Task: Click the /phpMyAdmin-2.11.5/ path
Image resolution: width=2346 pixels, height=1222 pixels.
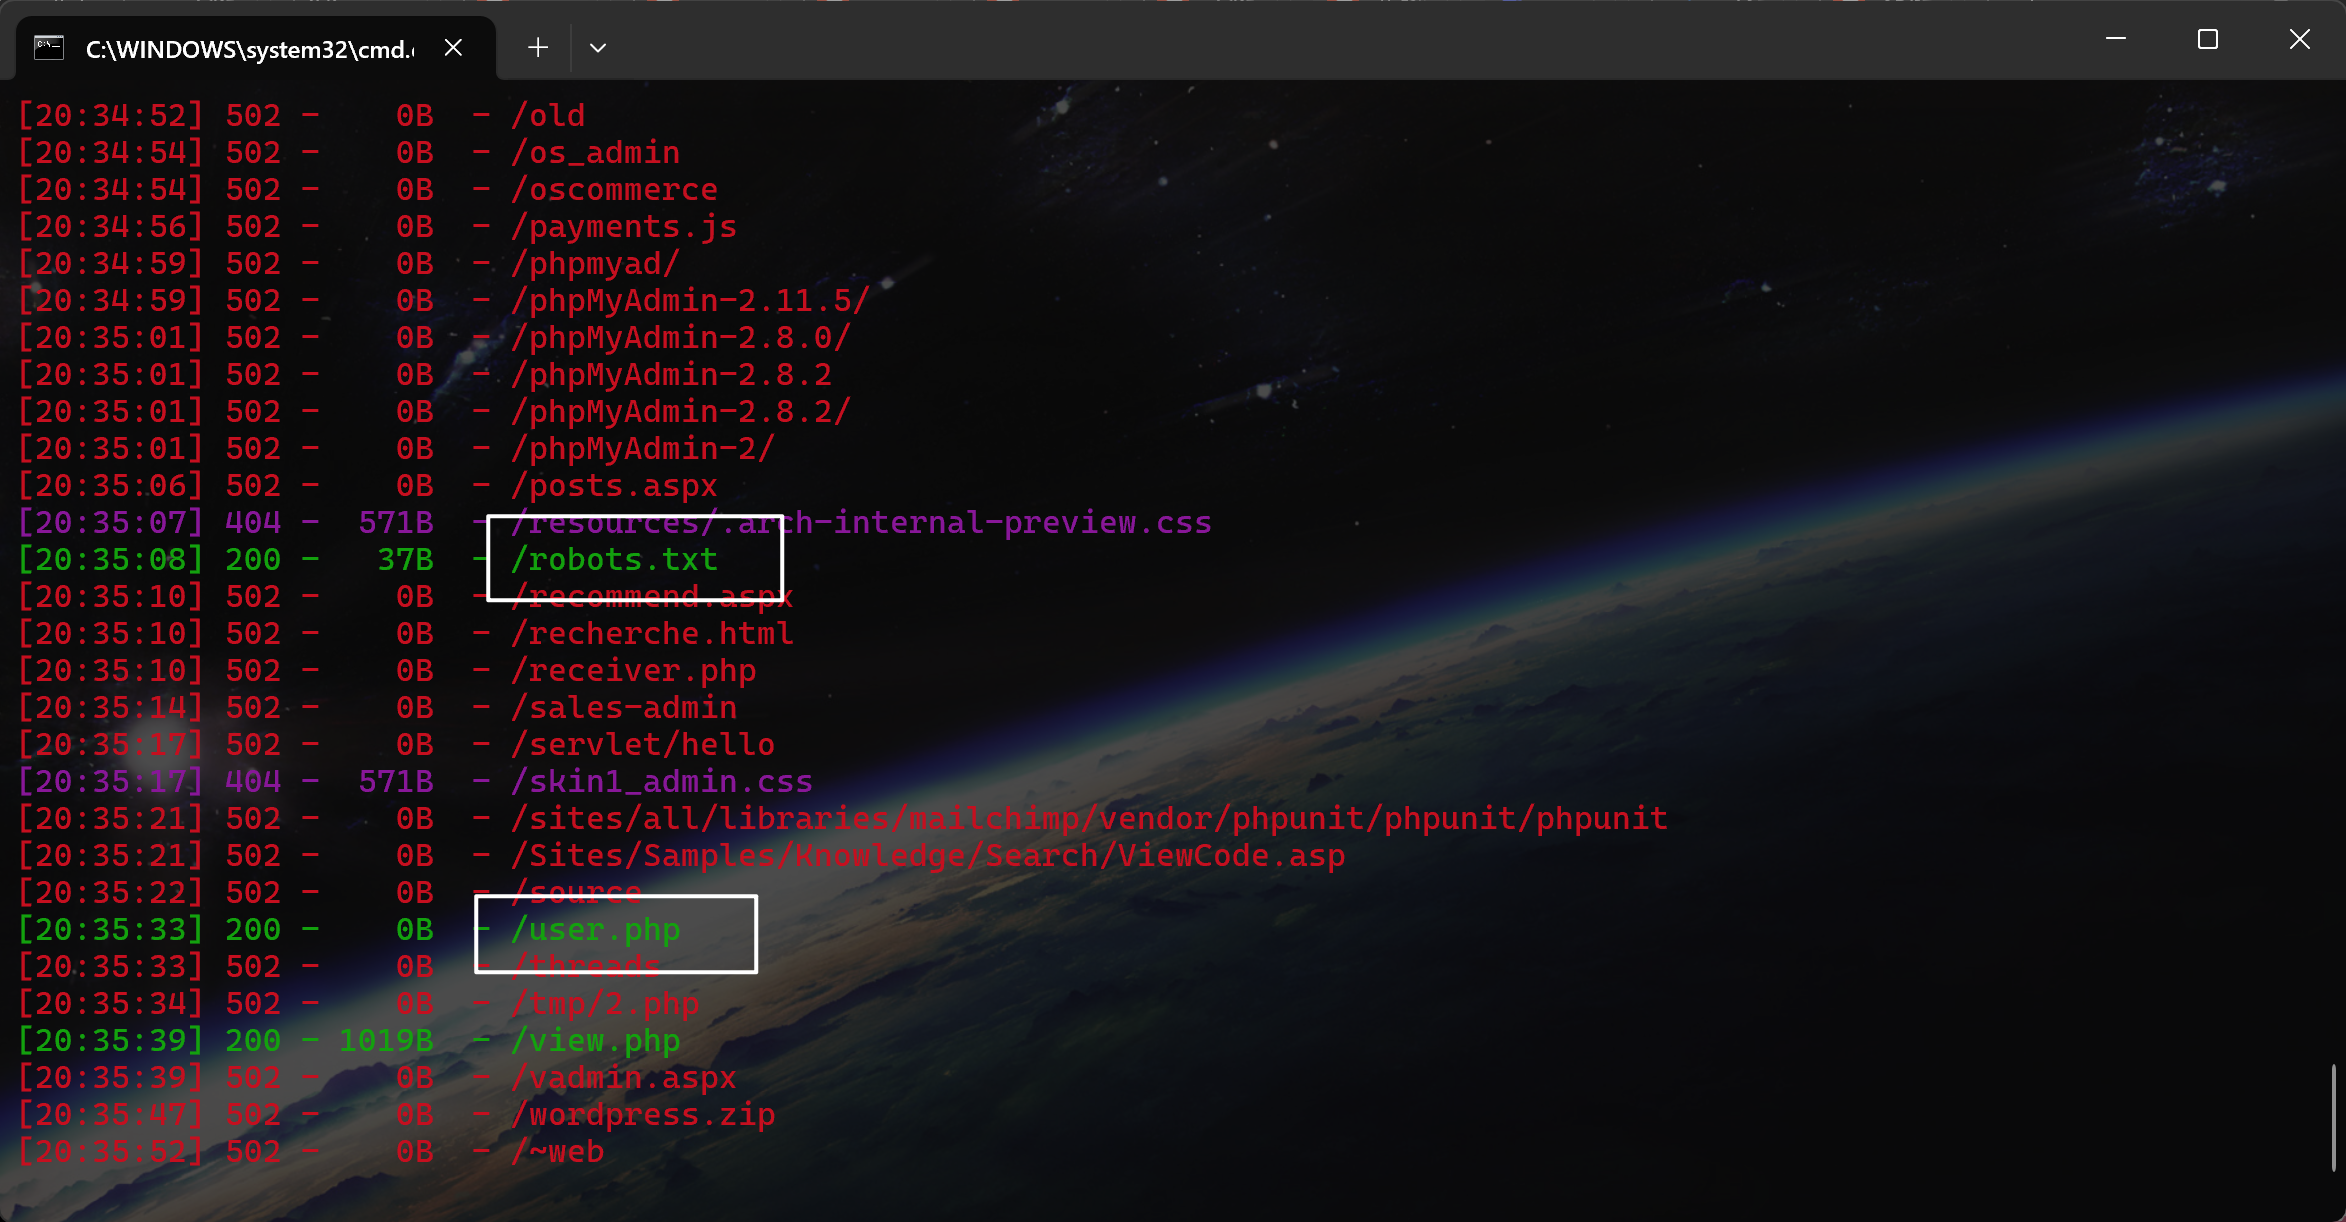Action: (690, 301)
